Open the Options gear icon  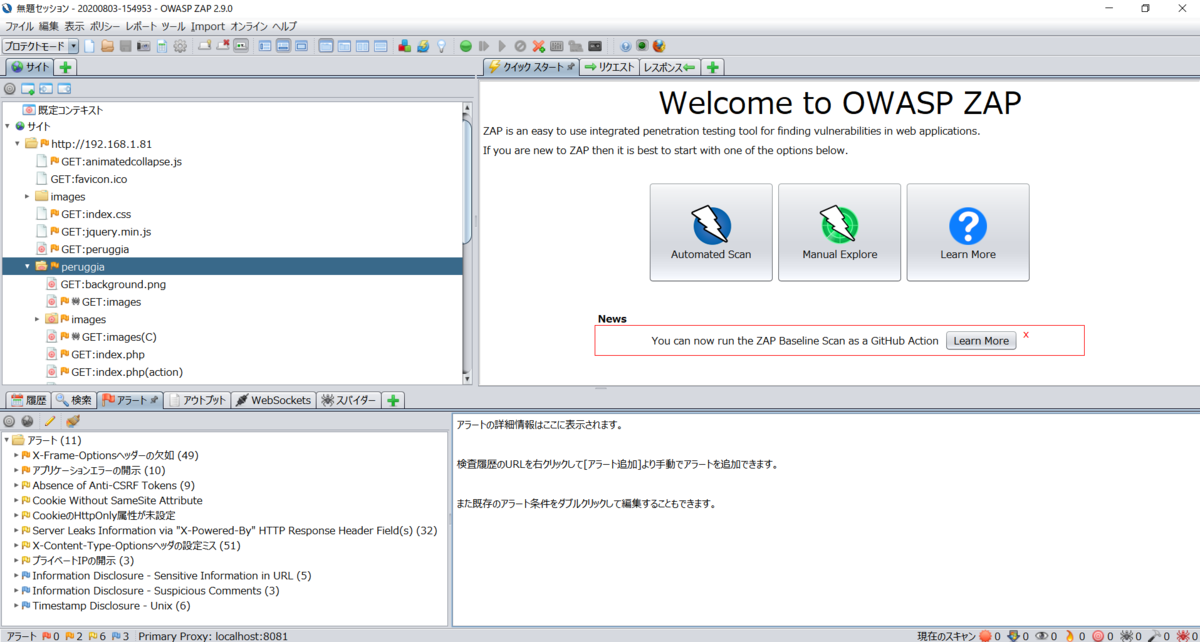tap(180, 46)
